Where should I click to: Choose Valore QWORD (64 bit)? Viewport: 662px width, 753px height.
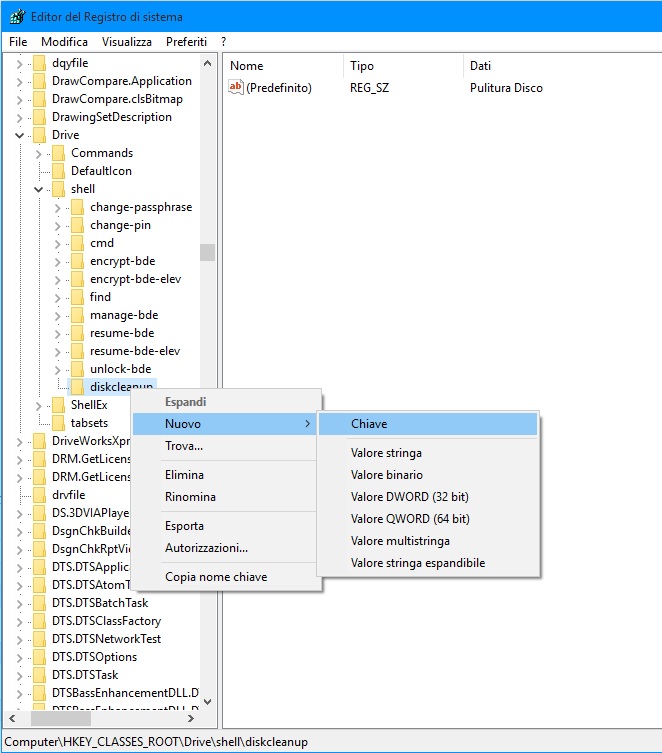coord(428,519)
